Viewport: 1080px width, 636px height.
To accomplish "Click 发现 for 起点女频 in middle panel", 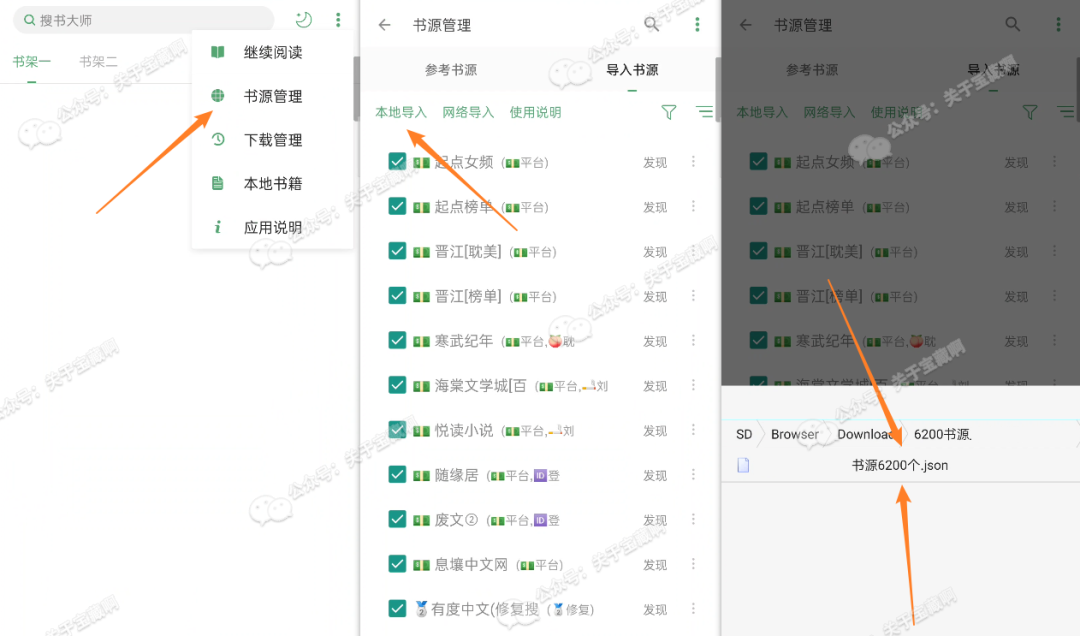I will point(655,163).
